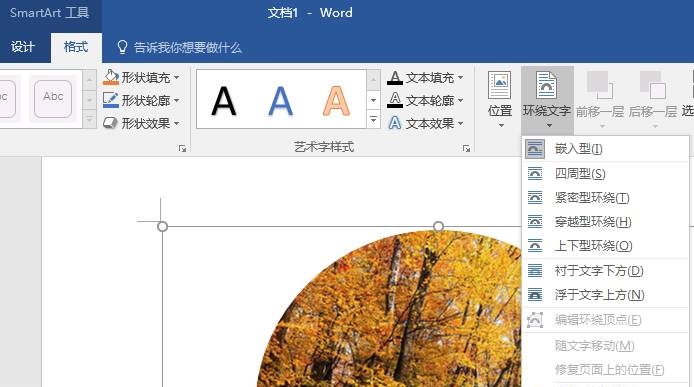Viewport: 694px width, 387px height.
Task: Click the 前移一层 bring forward icon
Action: 600,85
